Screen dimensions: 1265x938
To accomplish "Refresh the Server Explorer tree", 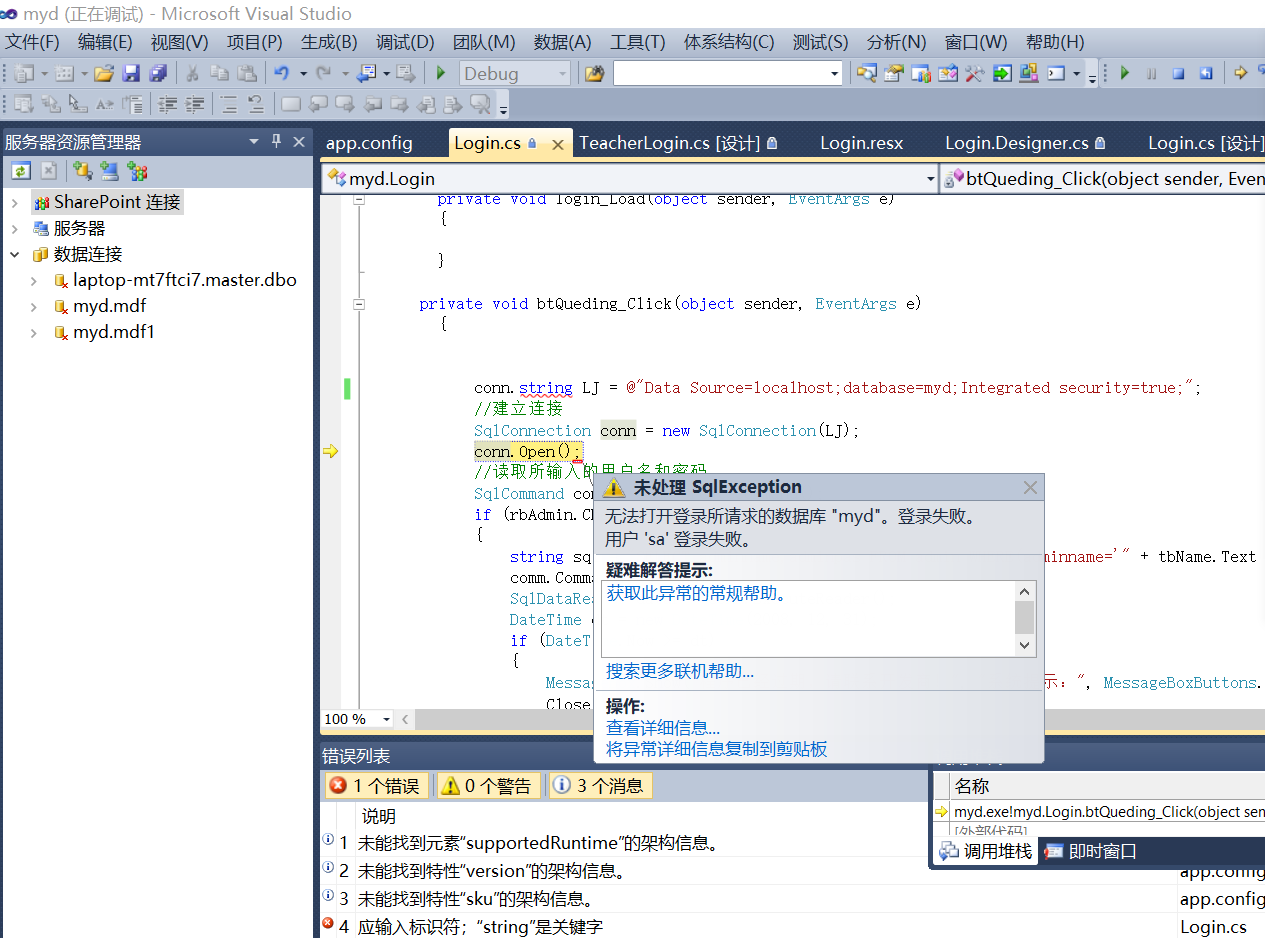I will coord(21,171).
